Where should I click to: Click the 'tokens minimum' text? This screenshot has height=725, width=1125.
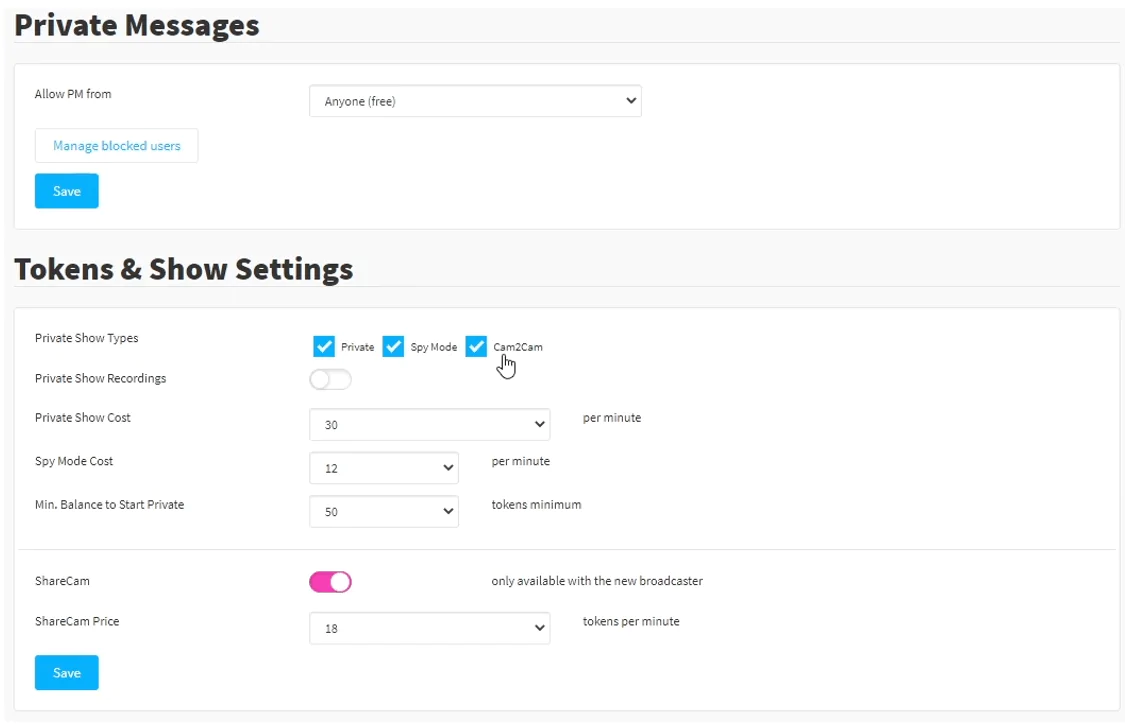[536, 505]
